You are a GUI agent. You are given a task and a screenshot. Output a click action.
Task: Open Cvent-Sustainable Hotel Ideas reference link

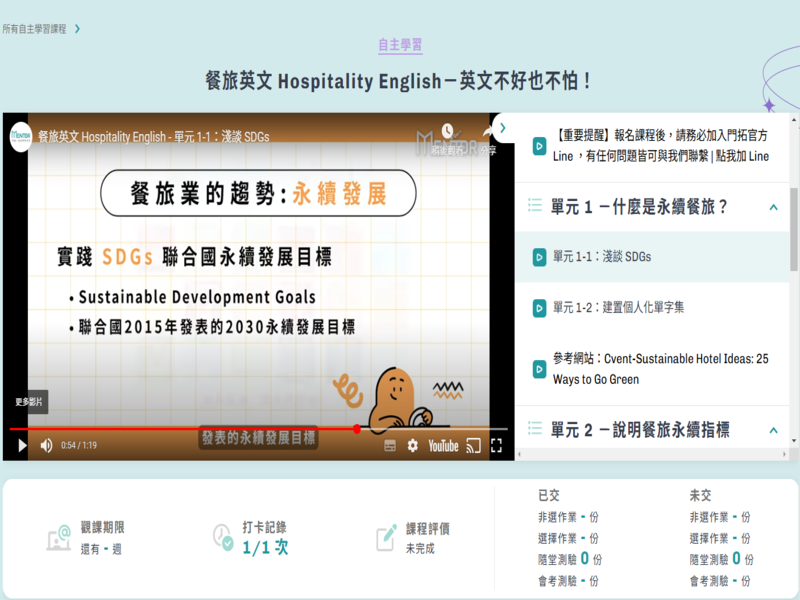pos(659,369)
